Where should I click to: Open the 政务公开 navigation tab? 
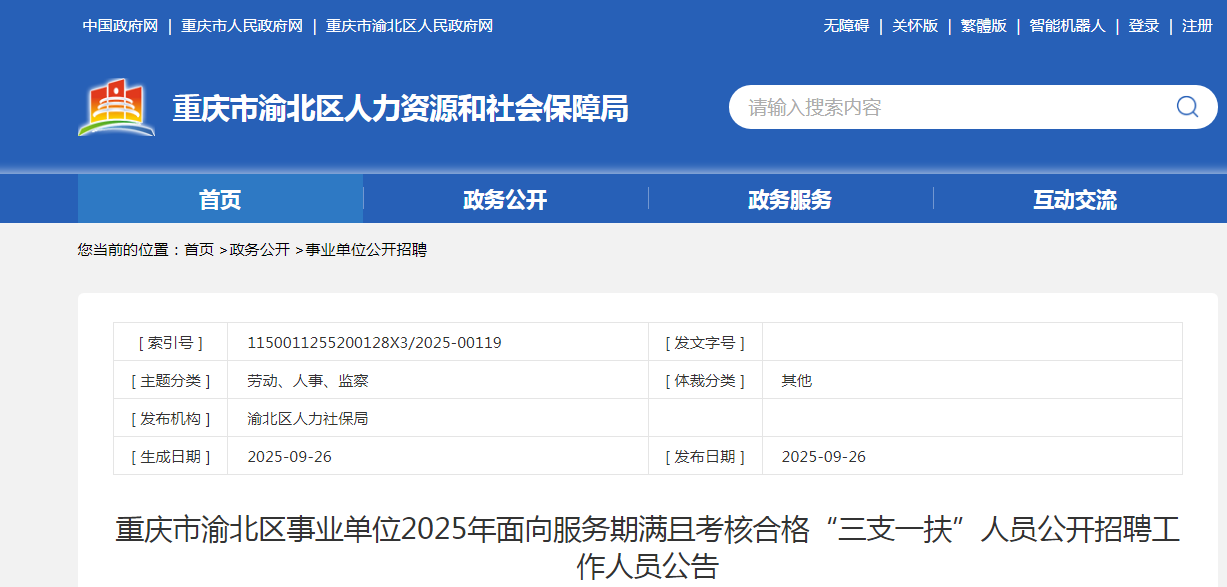pyautogui.click(x=505, y=199)
